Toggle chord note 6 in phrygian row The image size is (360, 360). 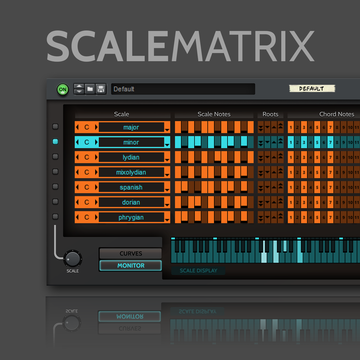pos(324,217)
